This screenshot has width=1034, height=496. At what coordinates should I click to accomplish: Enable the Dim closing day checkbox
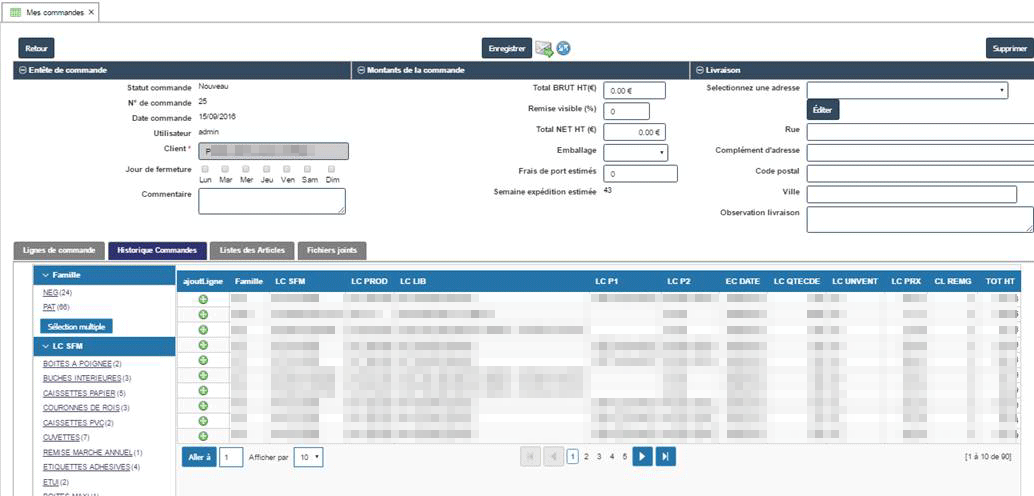click(x=332, y=169)
